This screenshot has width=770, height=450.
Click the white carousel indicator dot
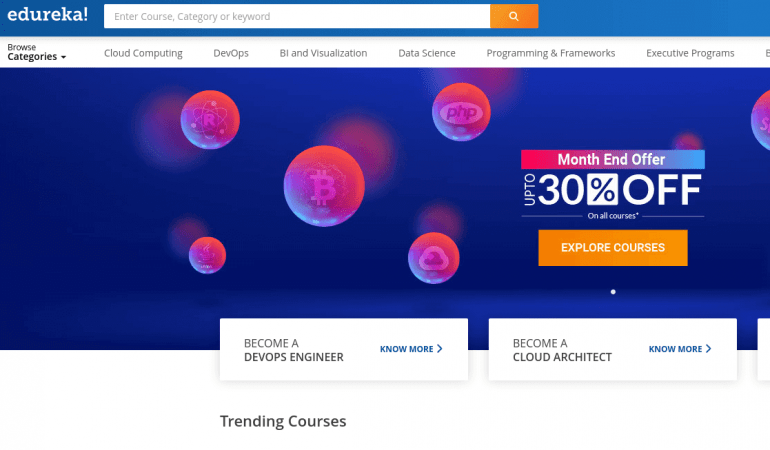coord(613,292)
